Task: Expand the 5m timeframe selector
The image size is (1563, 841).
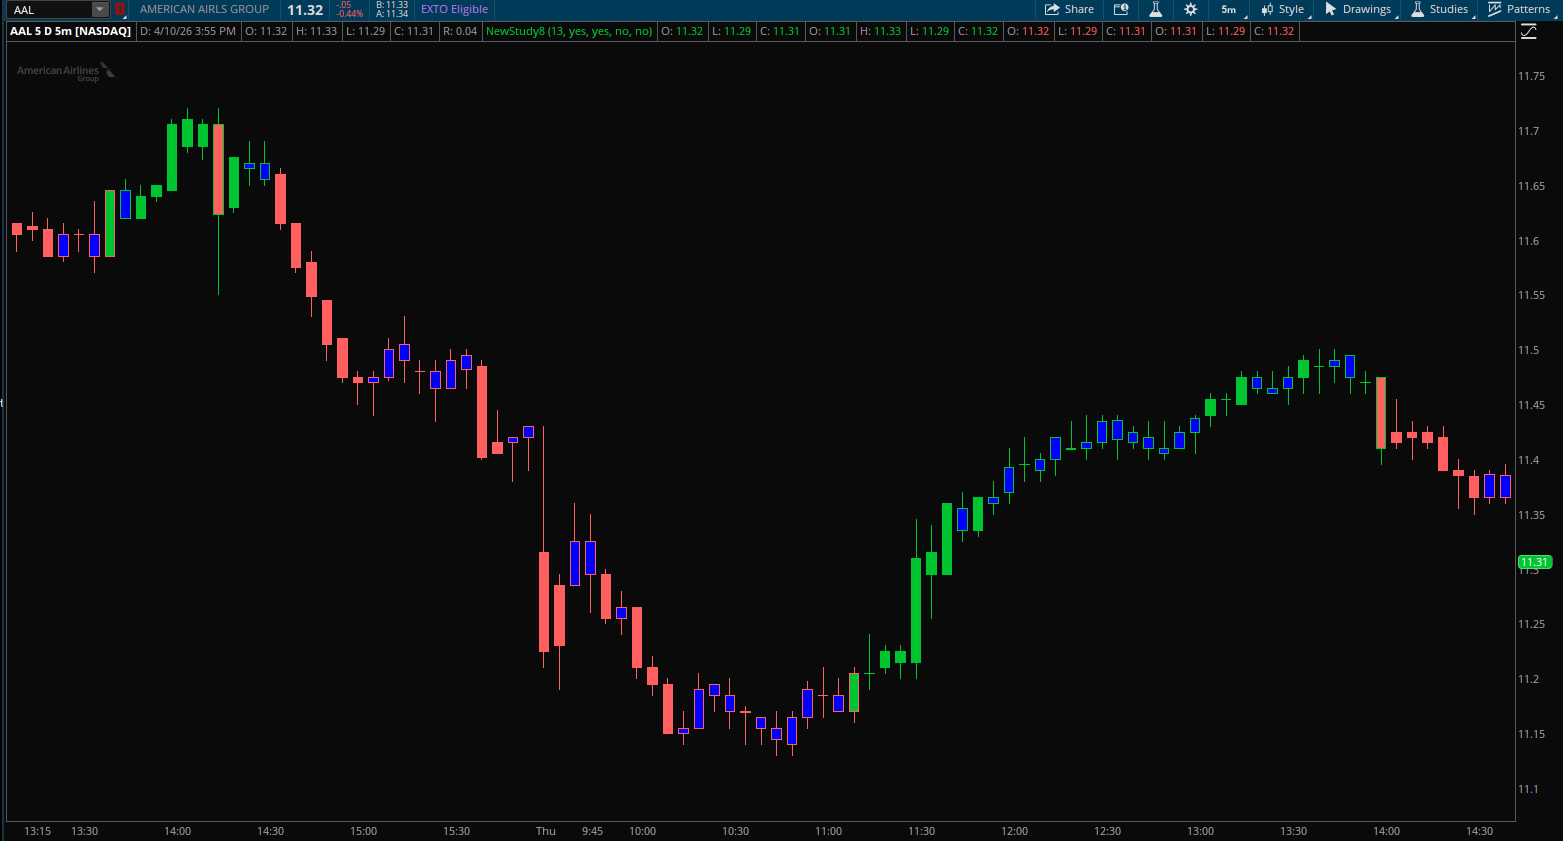Action: tap(1228, 9)
